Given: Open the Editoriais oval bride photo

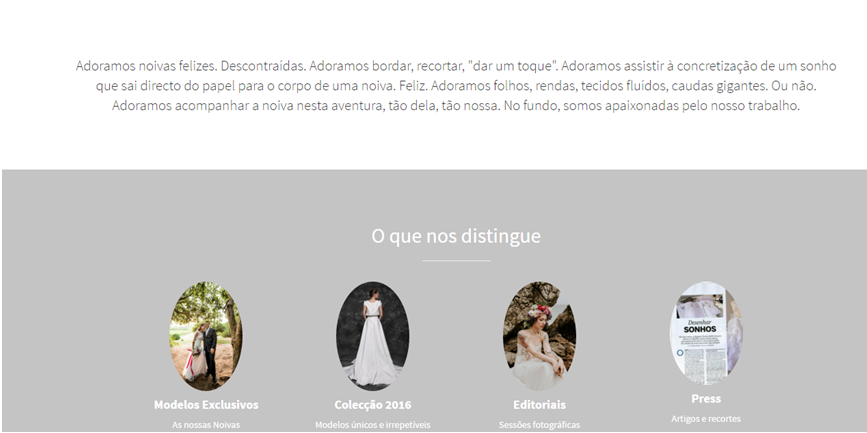Looking at the screenshot, I should [539, 336].
